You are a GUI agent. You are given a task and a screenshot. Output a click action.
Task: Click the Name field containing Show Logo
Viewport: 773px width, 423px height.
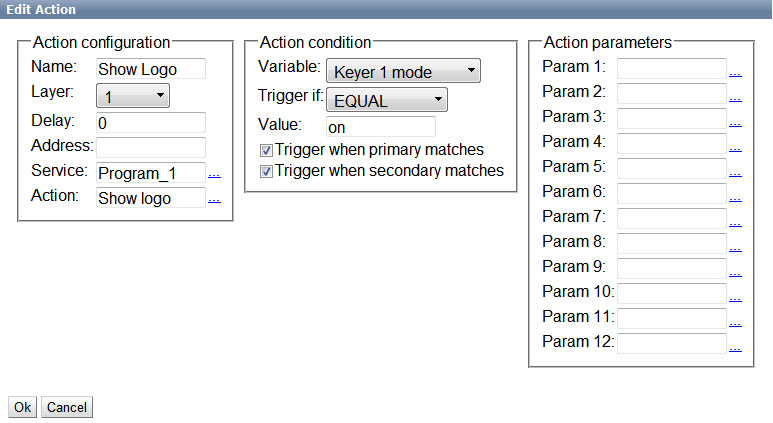tap(151, 69)
